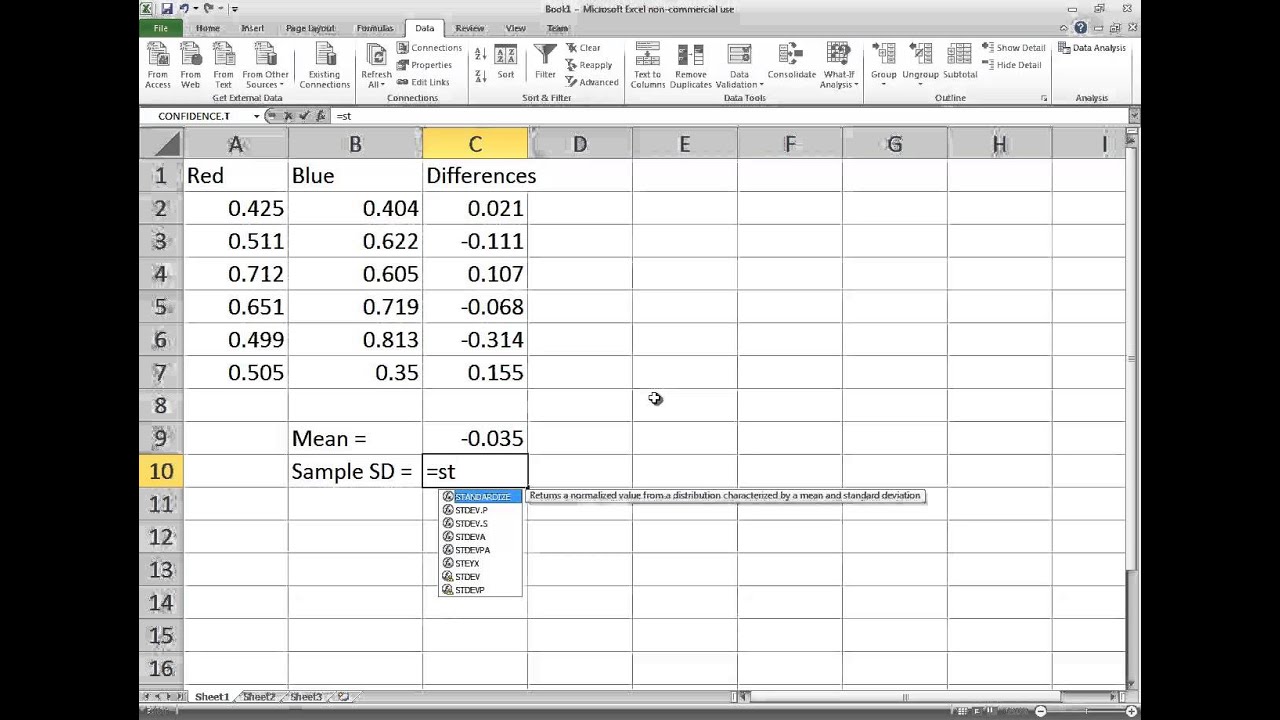The height and width of the screenshot is (720, 1280).
Task: Select column D header
Action: 580,145
